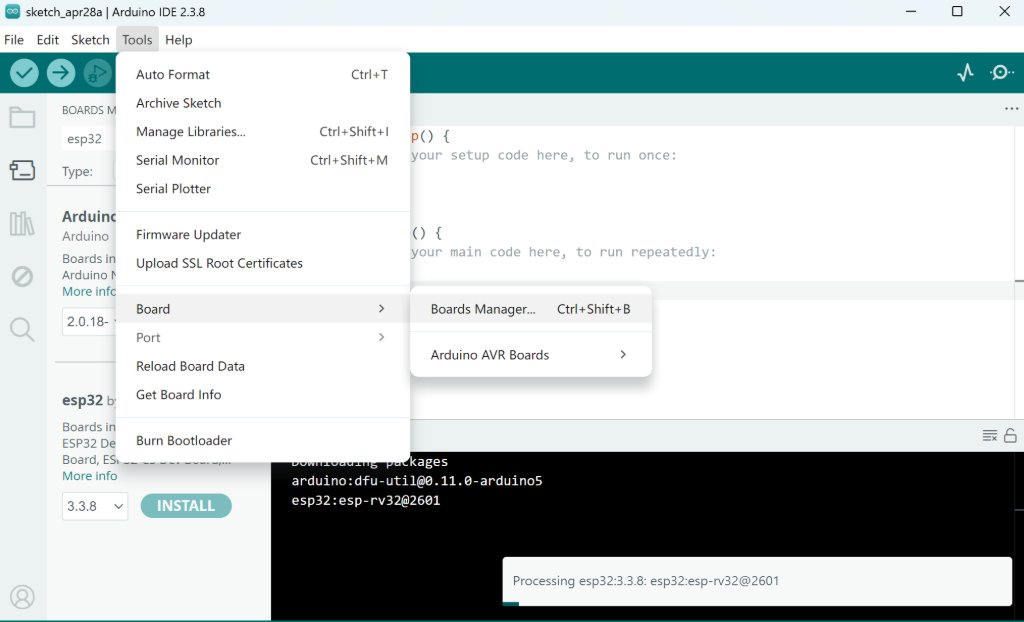The height and width of the screenshot is (622, 1024).
Task: Open the Sketch menu
Action: 90,40
